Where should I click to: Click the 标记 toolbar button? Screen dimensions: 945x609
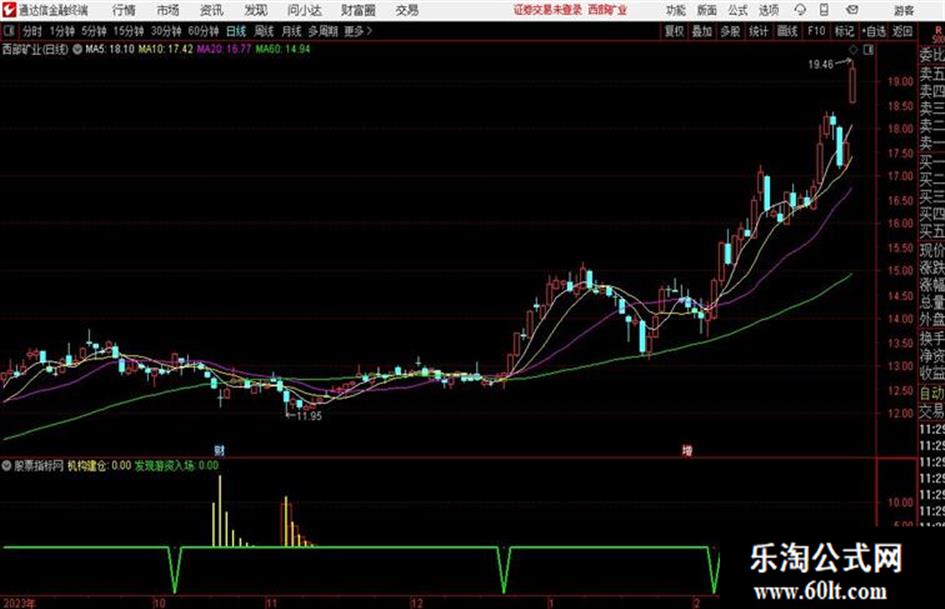click(x=844, y=31)
